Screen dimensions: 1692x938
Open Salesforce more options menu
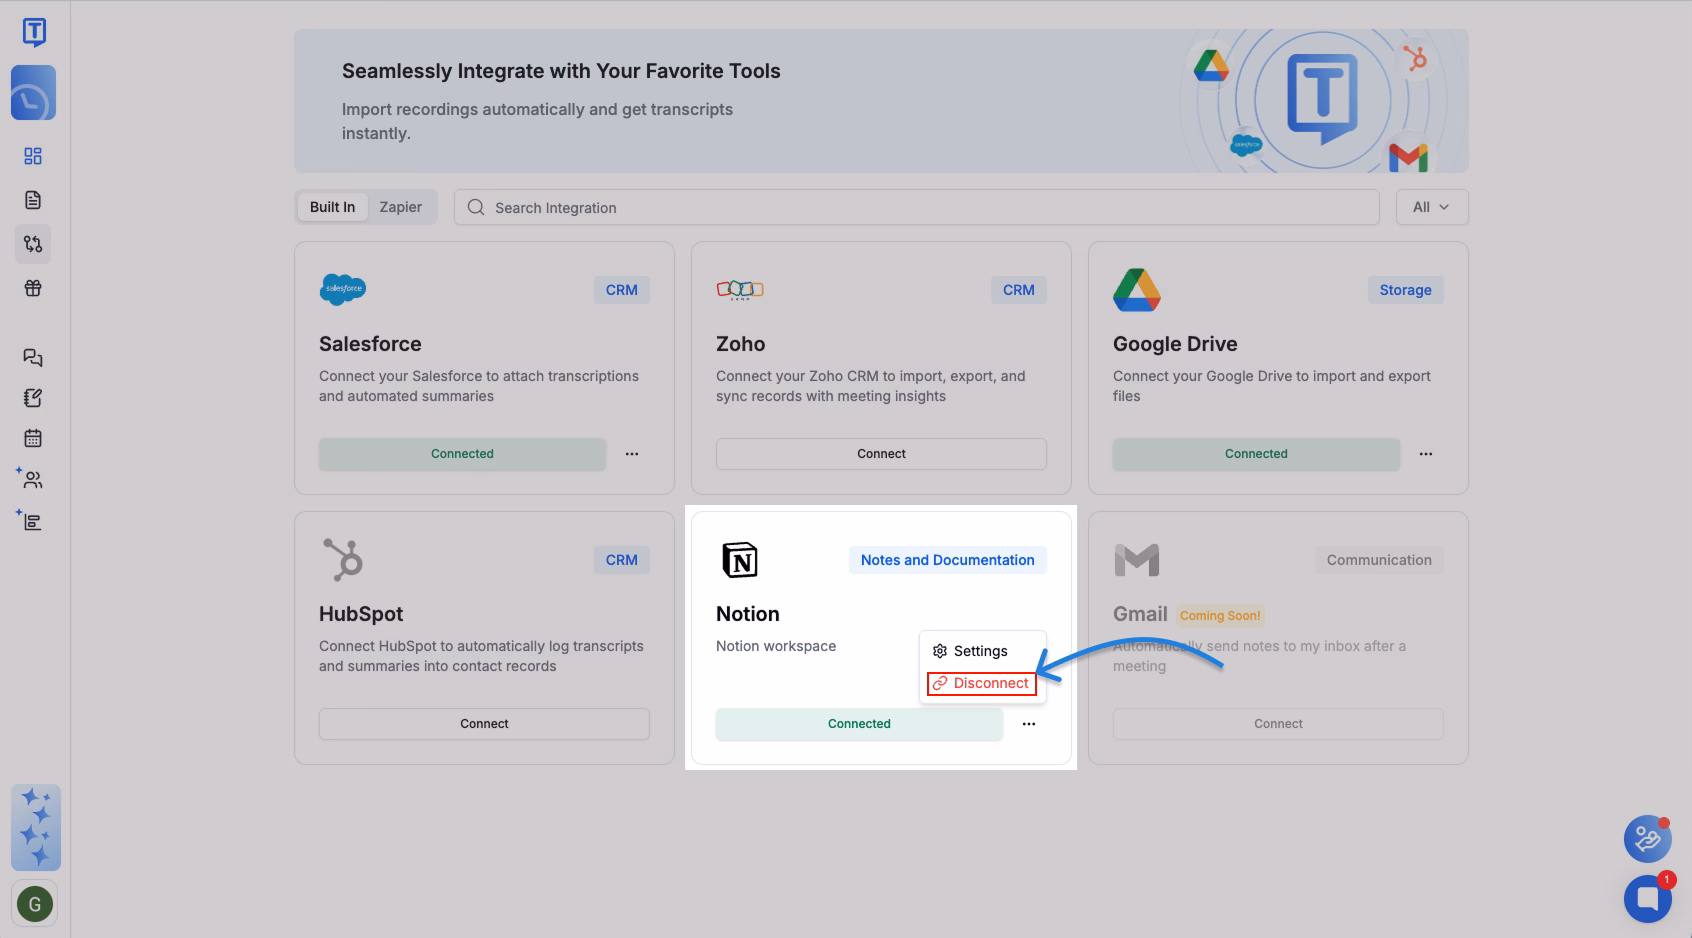coord(632,454)
